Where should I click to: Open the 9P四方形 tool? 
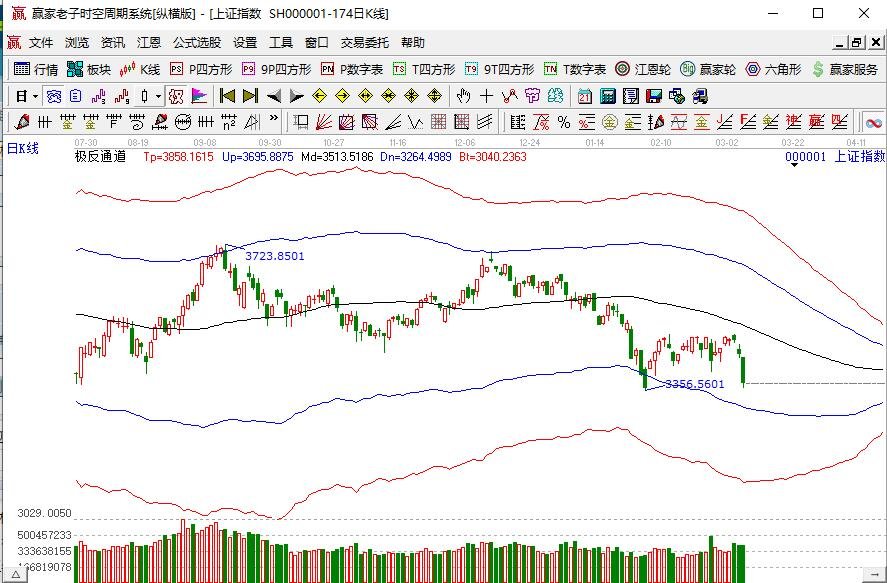[x=277, y=70]
